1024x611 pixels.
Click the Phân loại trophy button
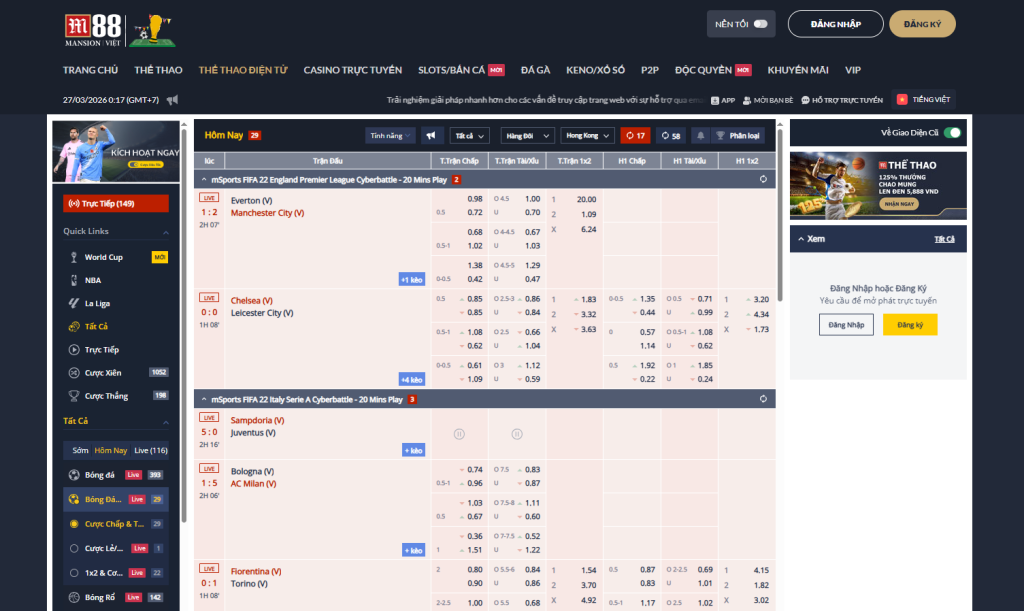(738, 136)
